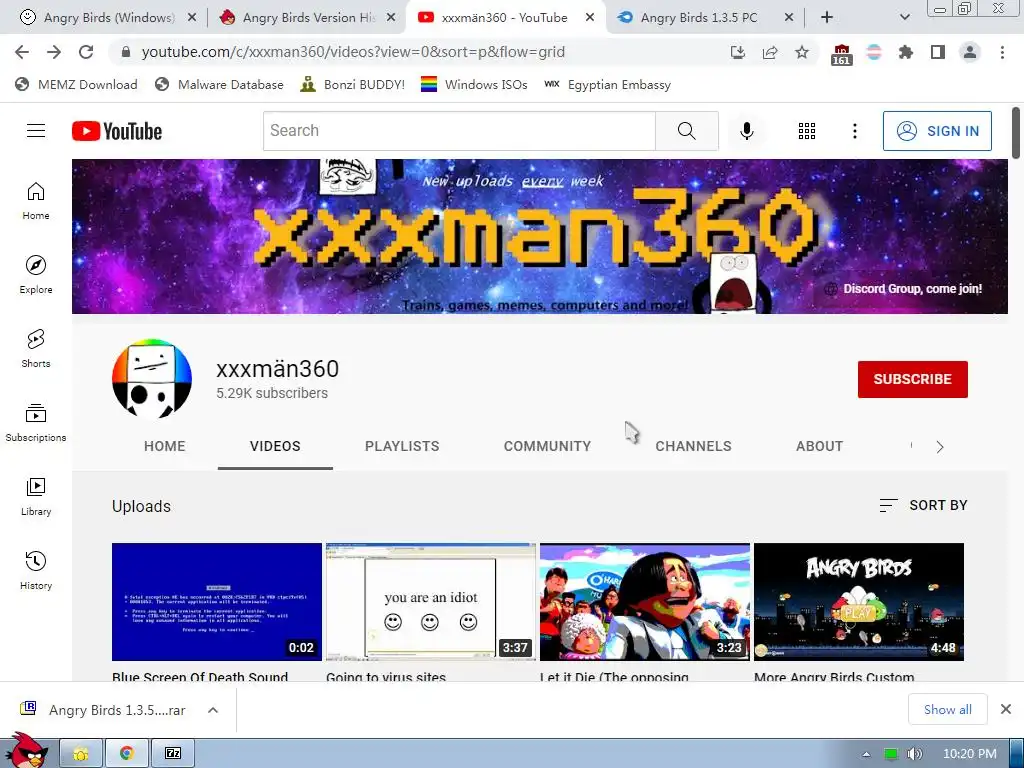Open a new browser tab
Image resolution: width=1024 pixels, height=768 pixels.
827,18
